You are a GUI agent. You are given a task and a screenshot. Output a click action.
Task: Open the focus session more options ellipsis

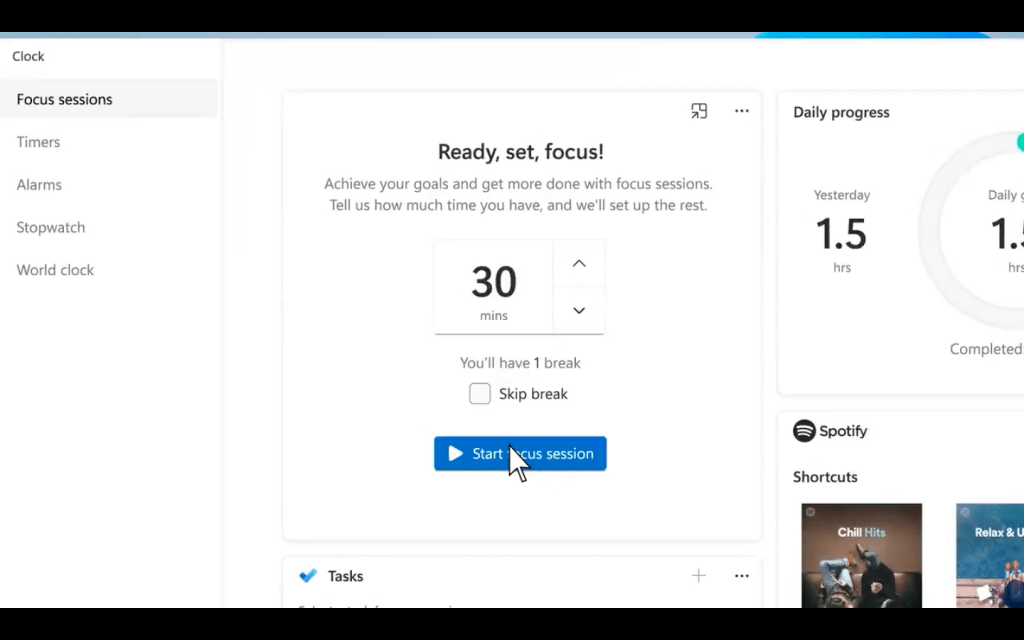click(x=742, y=111)
